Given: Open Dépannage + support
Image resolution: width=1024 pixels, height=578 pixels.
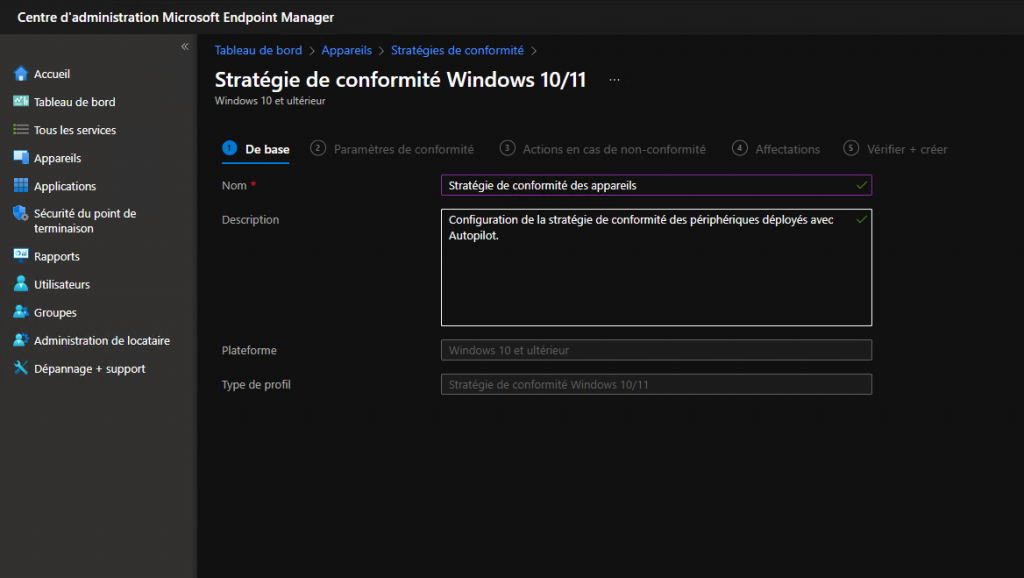Looking at the screenshot, I should pyautogui.click(x=89, y=369).
